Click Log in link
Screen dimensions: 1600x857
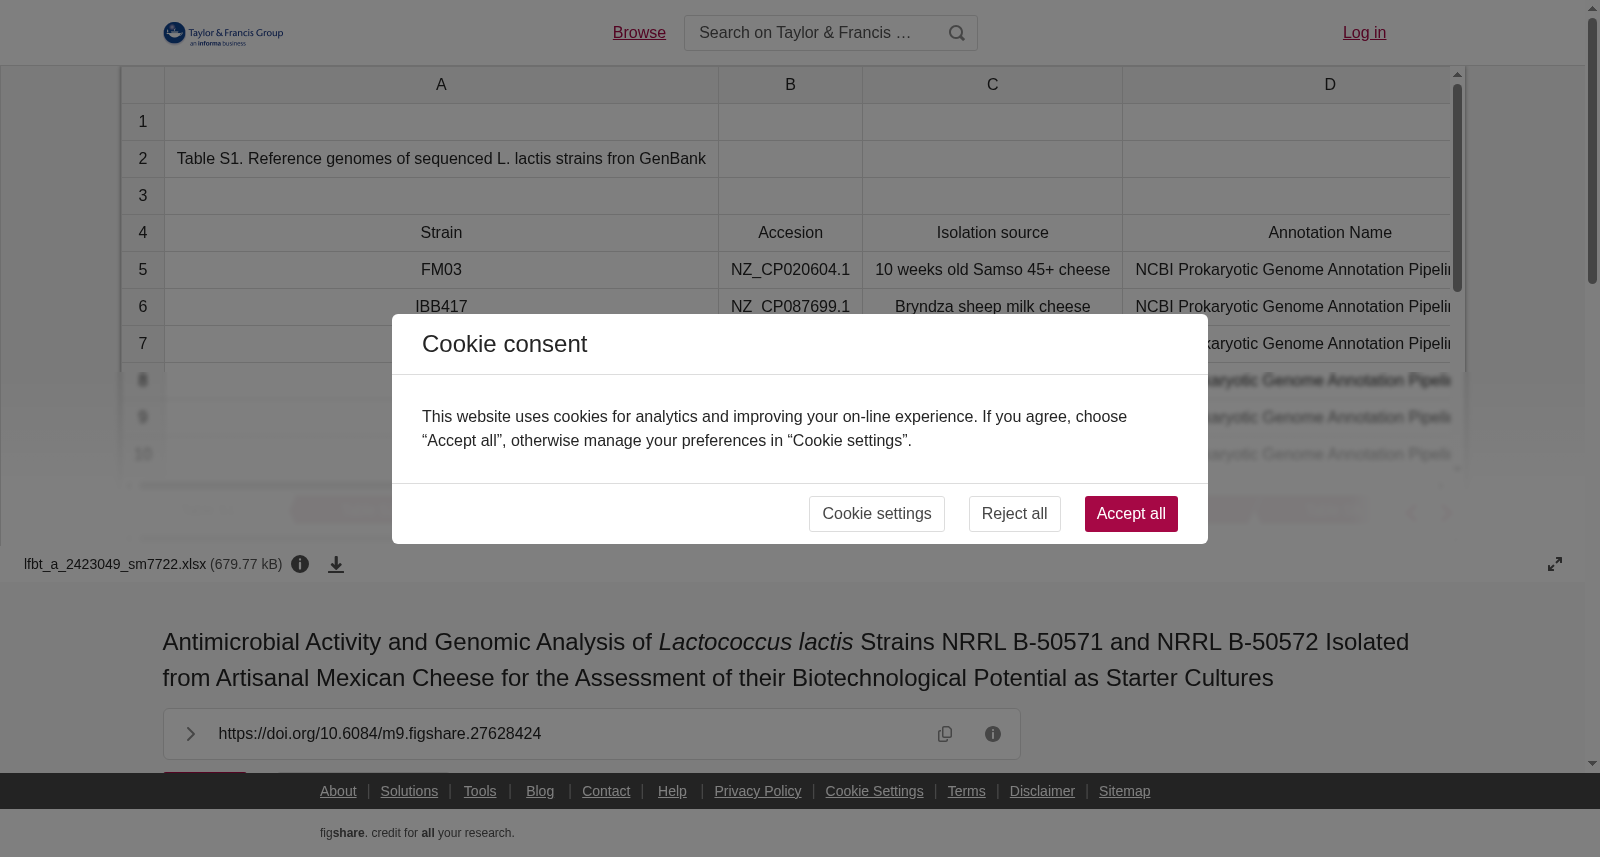(1364, 33)
